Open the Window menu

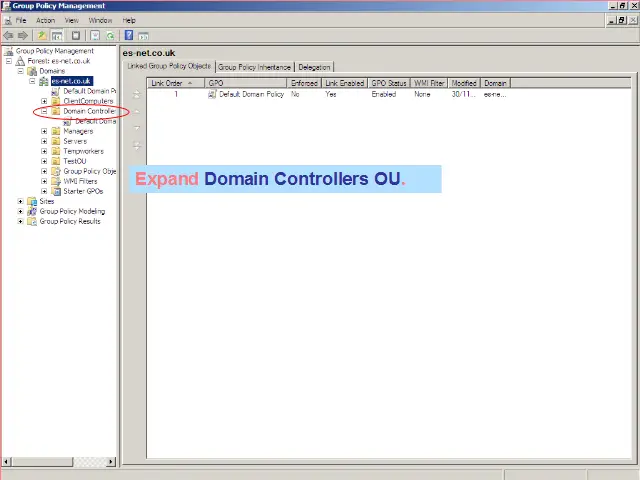point(100,20)
